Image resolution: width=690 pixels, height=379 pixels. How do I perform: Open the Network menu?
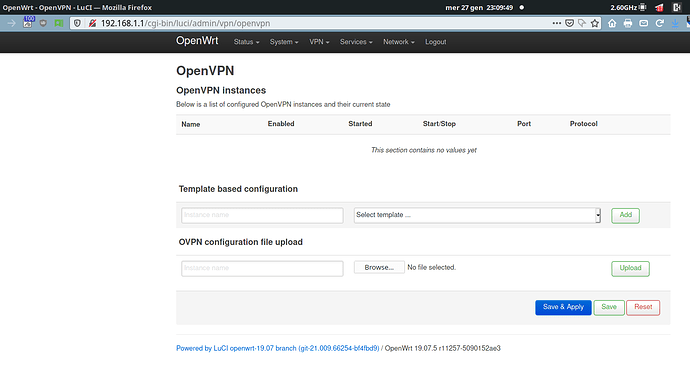399,42
